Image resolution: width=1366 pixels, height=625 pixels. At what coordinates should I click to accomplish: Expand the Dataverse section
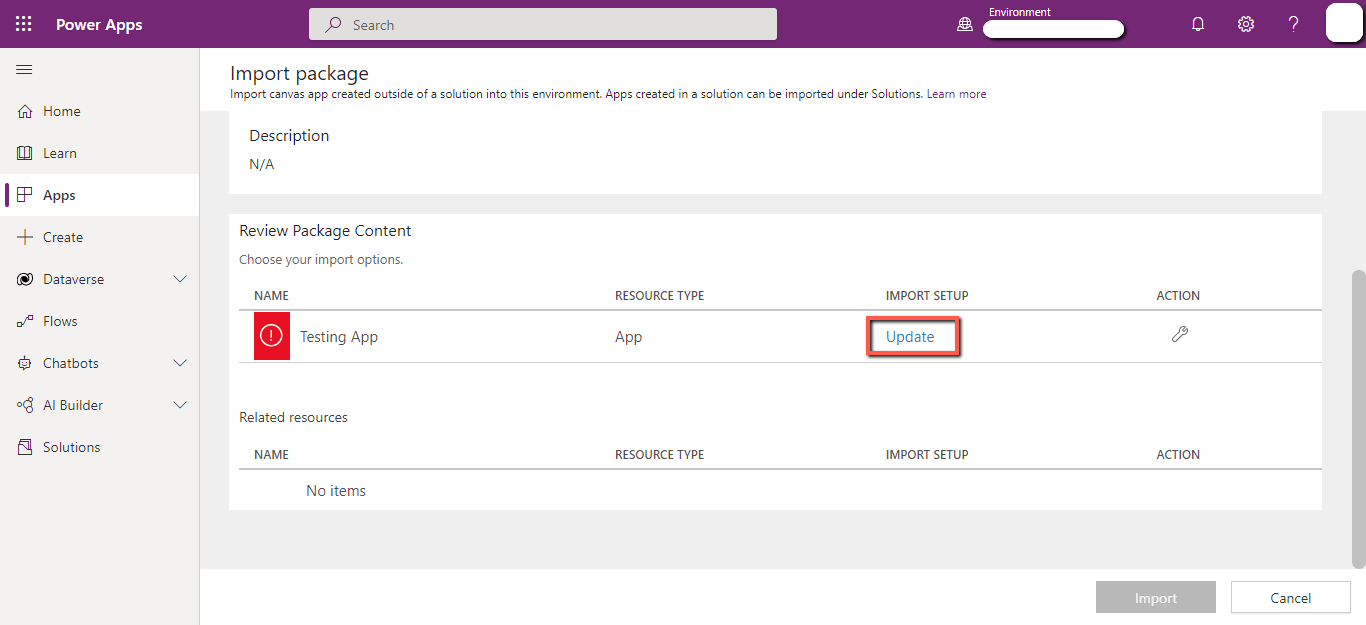[x=180, y=279]
